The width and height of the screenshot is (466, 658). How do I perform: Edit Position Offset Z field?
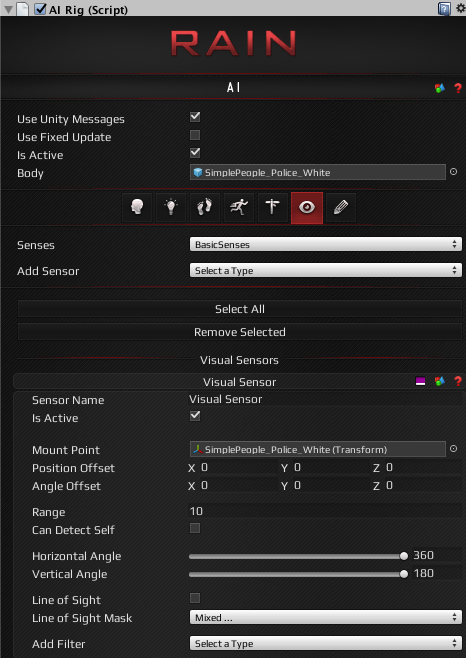point(423,467)
